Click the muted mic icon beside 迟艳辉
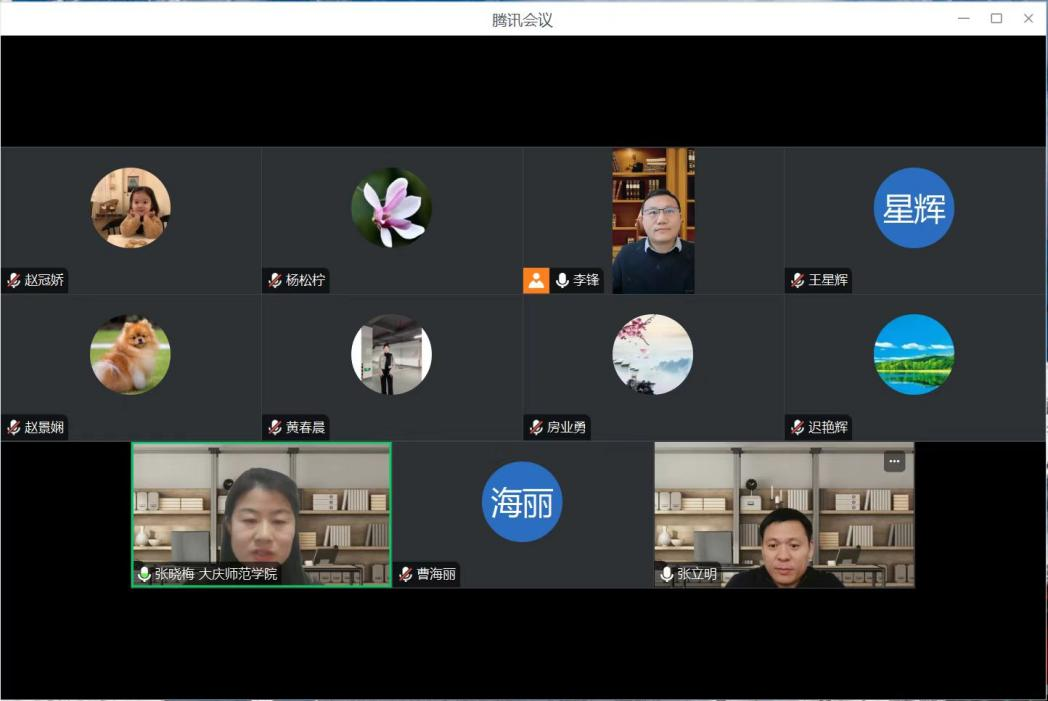 tap(798, 428)
